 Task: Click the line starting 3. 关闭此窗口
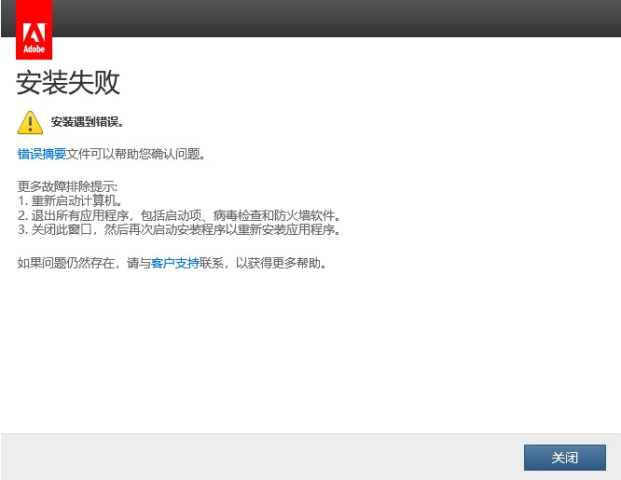click(179, 229)
